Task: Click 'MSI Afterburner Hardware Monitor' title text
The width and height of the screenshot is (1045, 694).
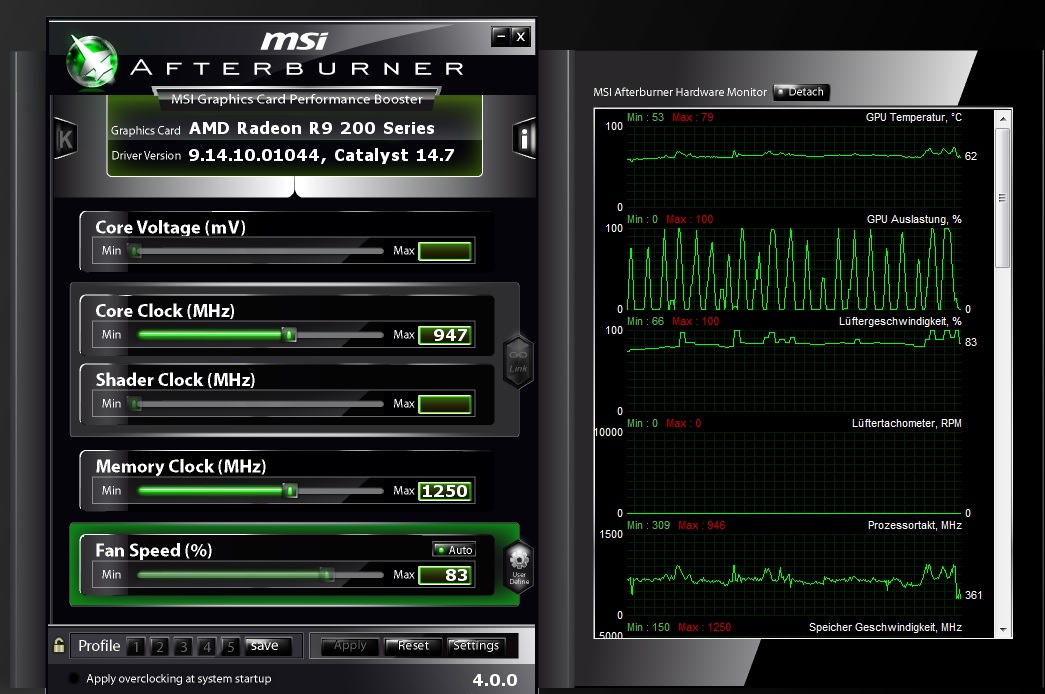Action: point(680,92)
